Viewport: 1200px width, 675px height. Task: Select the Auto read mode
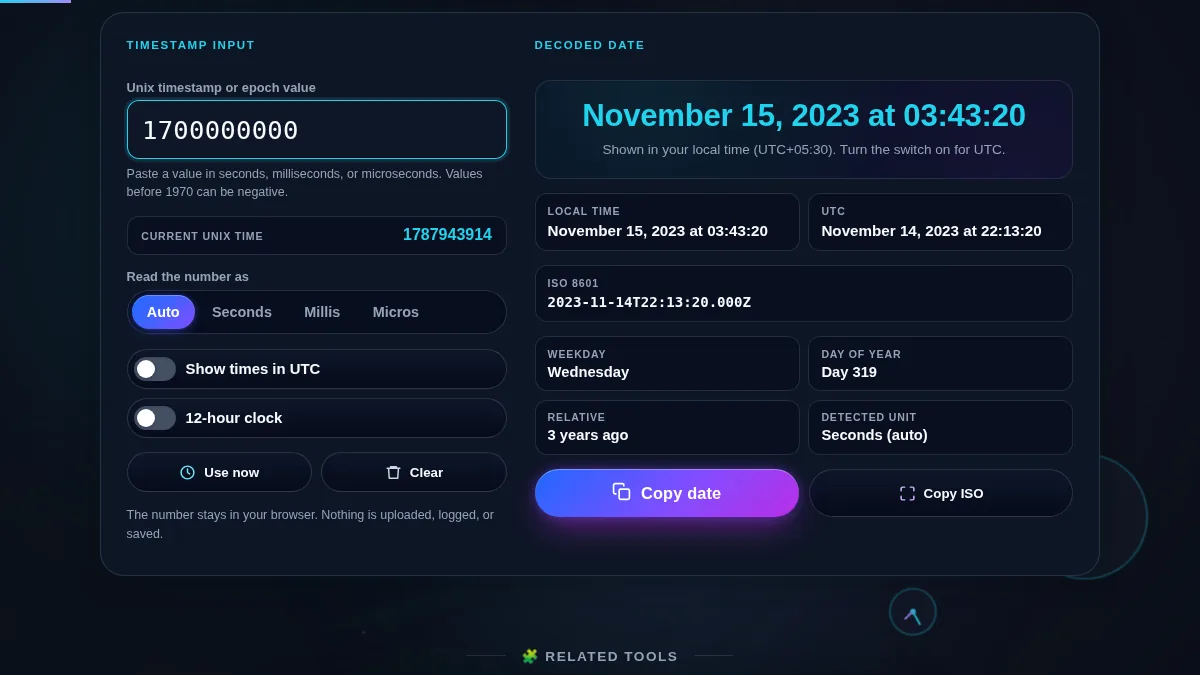[x=163, y=312]
